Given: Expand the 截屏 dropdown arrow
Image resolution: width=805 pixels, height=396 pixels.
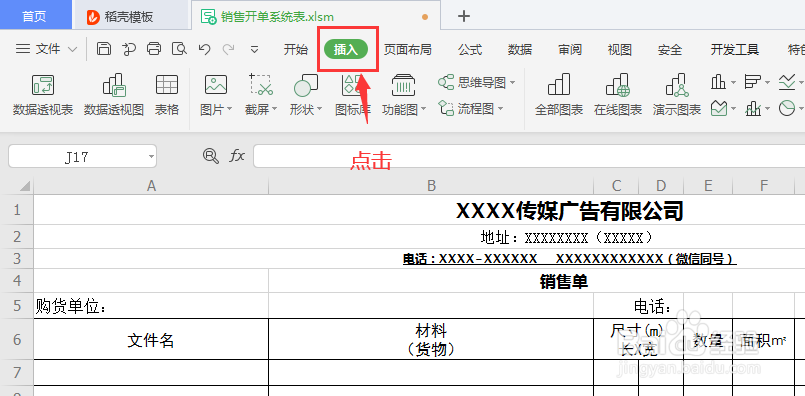Looking at the screenshot, I should 275,109.
